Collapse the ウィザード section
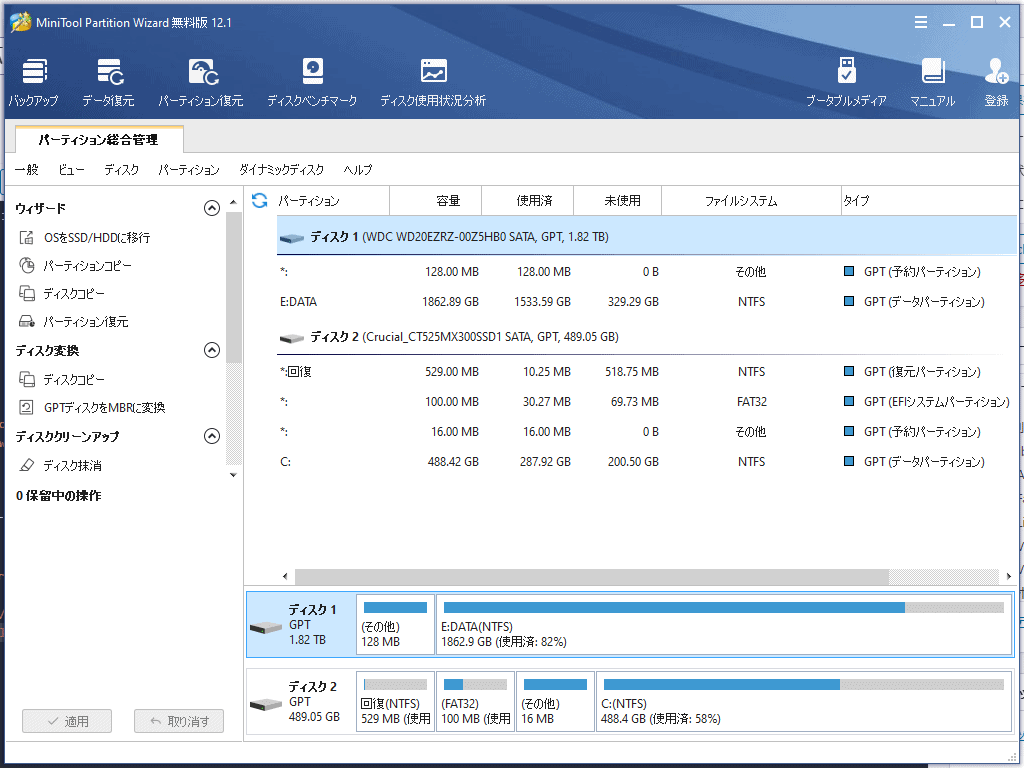 [x=211, y=208]
